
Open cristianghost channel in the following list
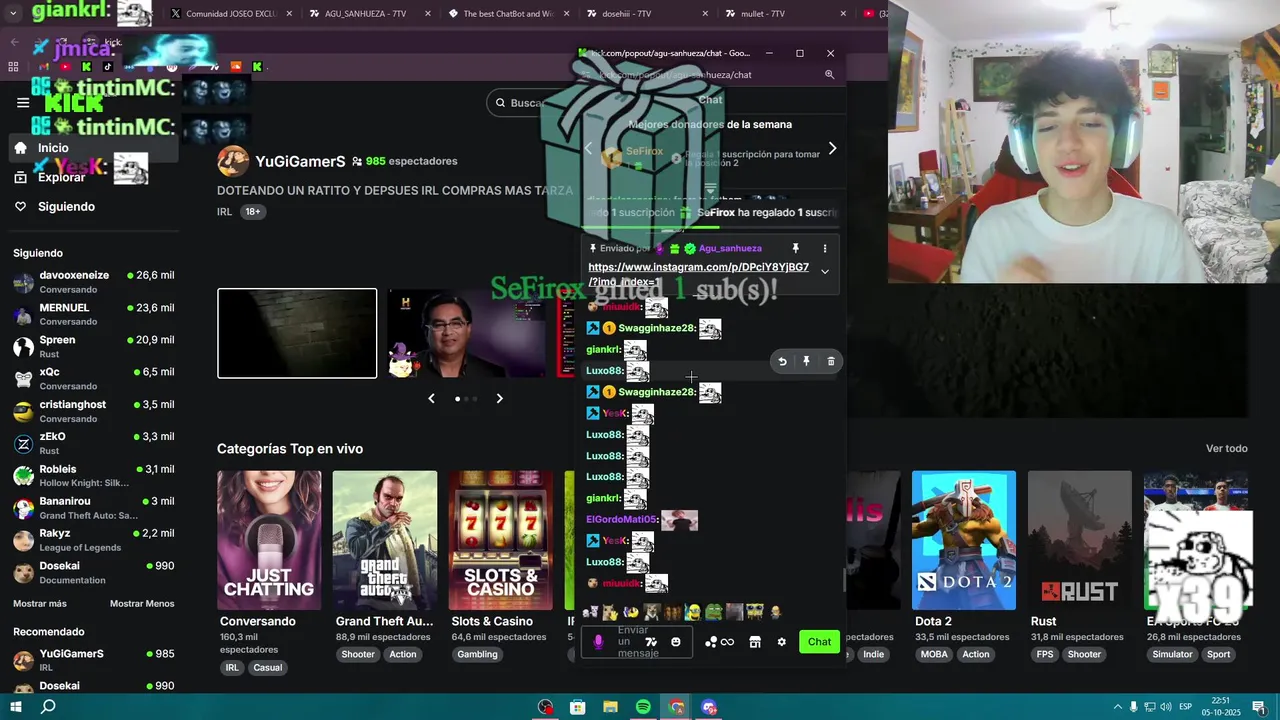(93, 411)
